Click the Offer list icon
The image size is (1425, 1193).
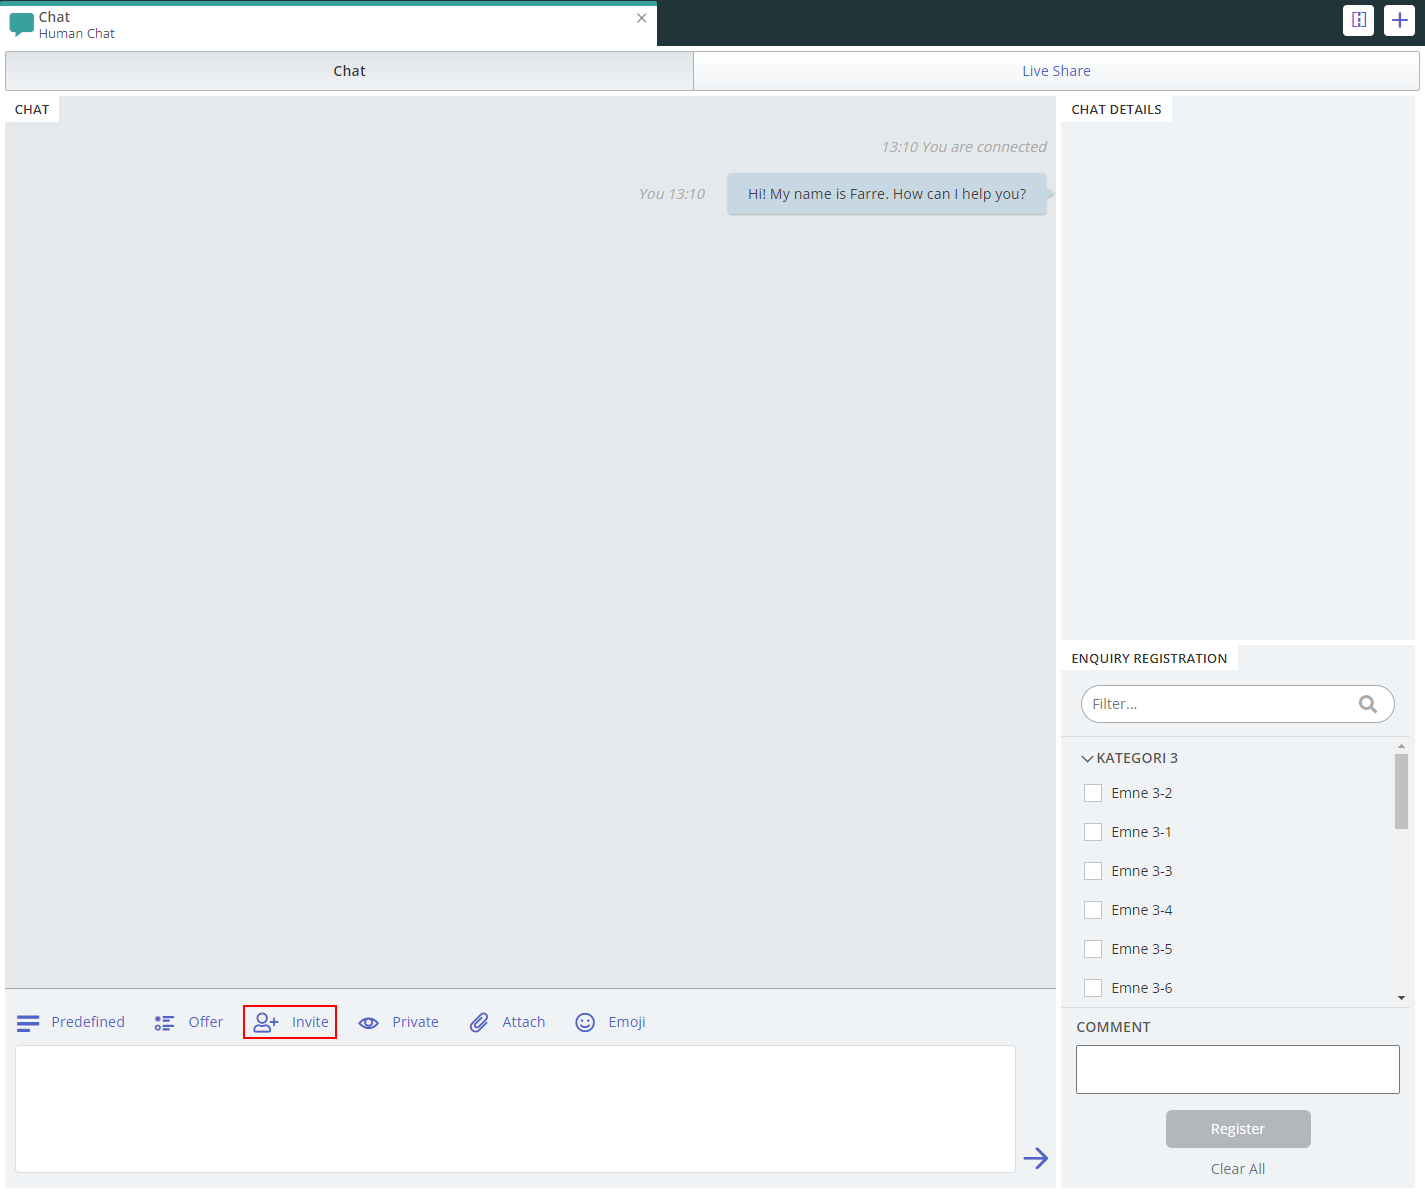164,1022
